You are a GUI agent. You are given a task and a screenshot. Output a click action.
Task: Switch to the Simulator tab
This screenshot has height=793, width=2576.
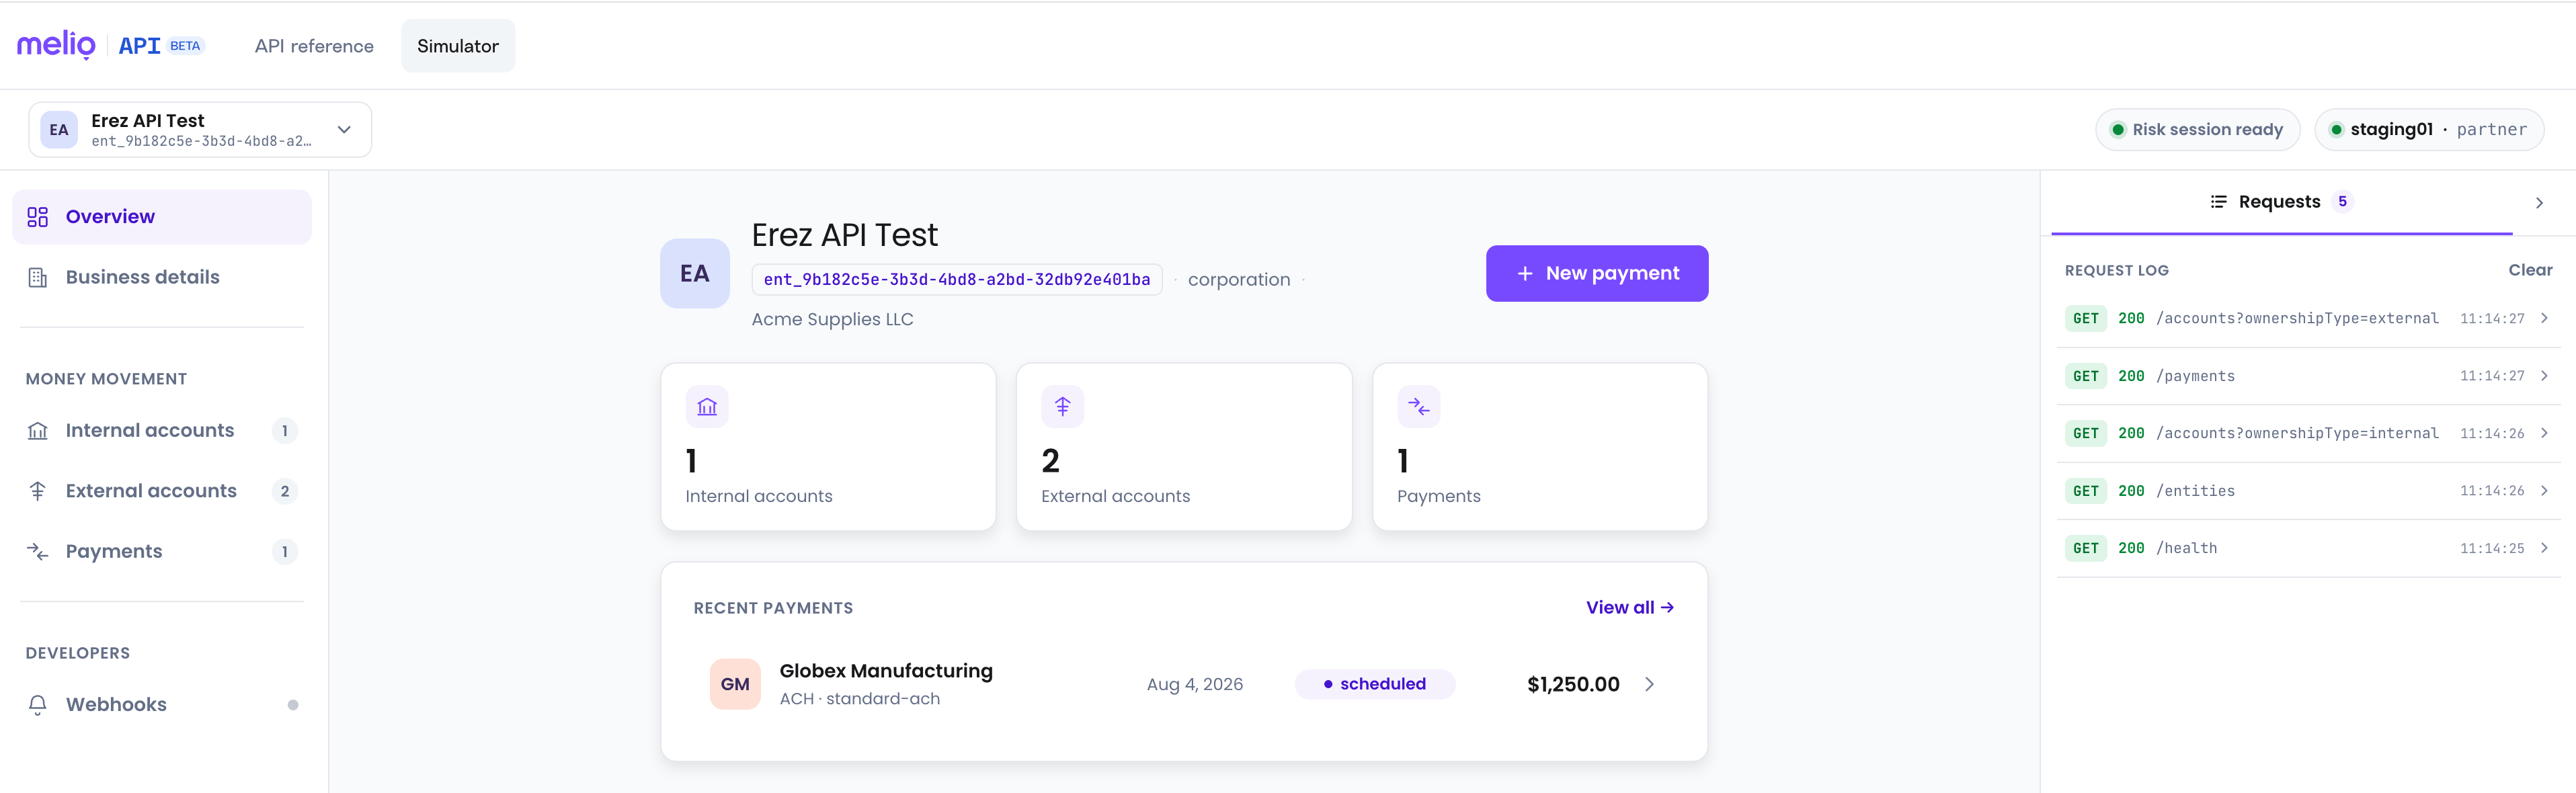coord(458,46)
